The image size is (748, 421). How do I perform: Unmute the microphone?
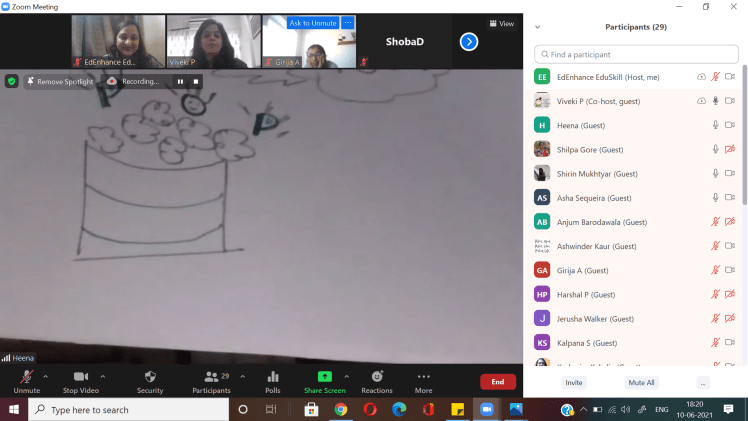(27, 377)
